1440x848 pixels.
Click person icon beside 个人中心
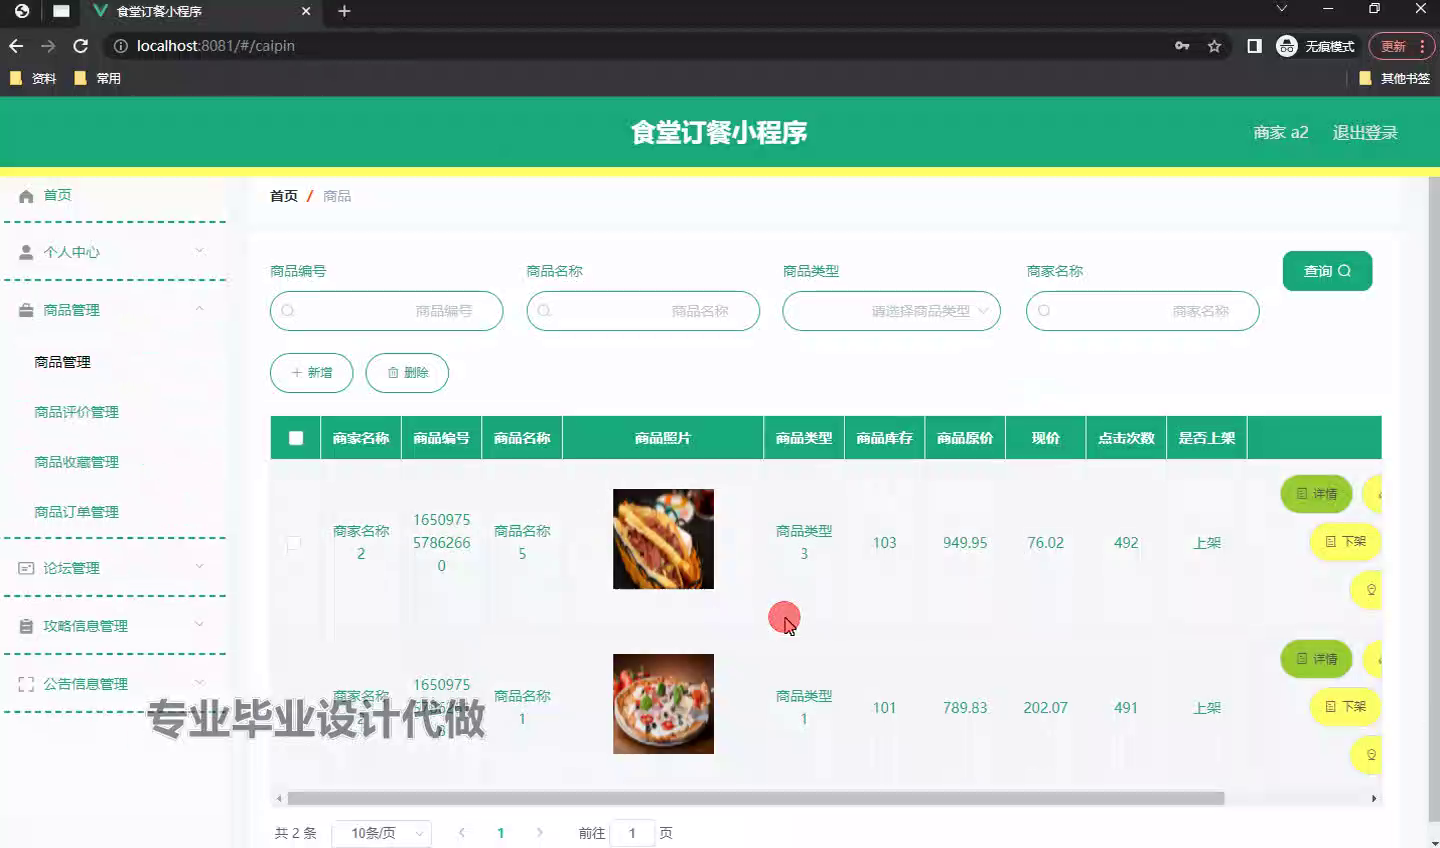tap(26, 252)
